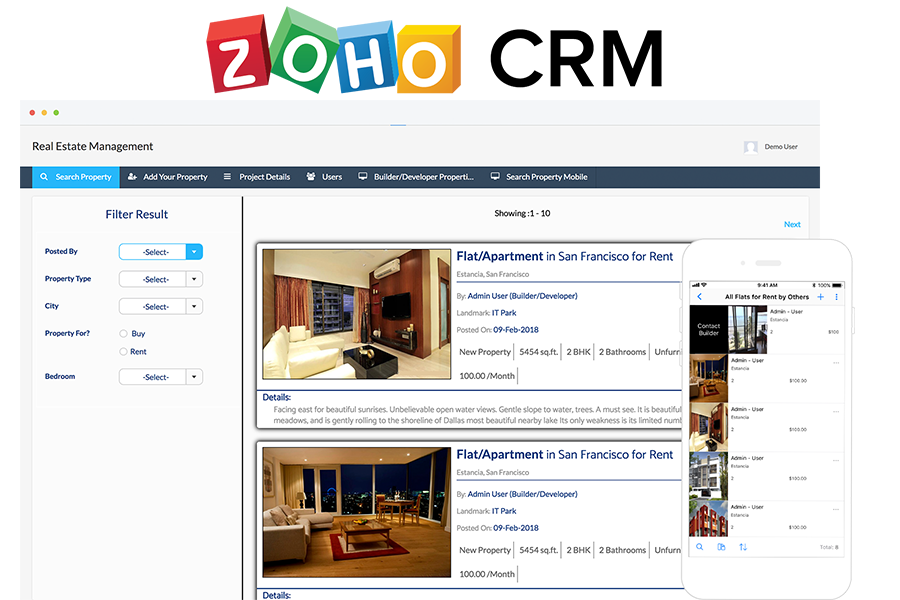Open the Property Type dropdown arrow
The image size is (900, 600).
(x=194, y=279)
